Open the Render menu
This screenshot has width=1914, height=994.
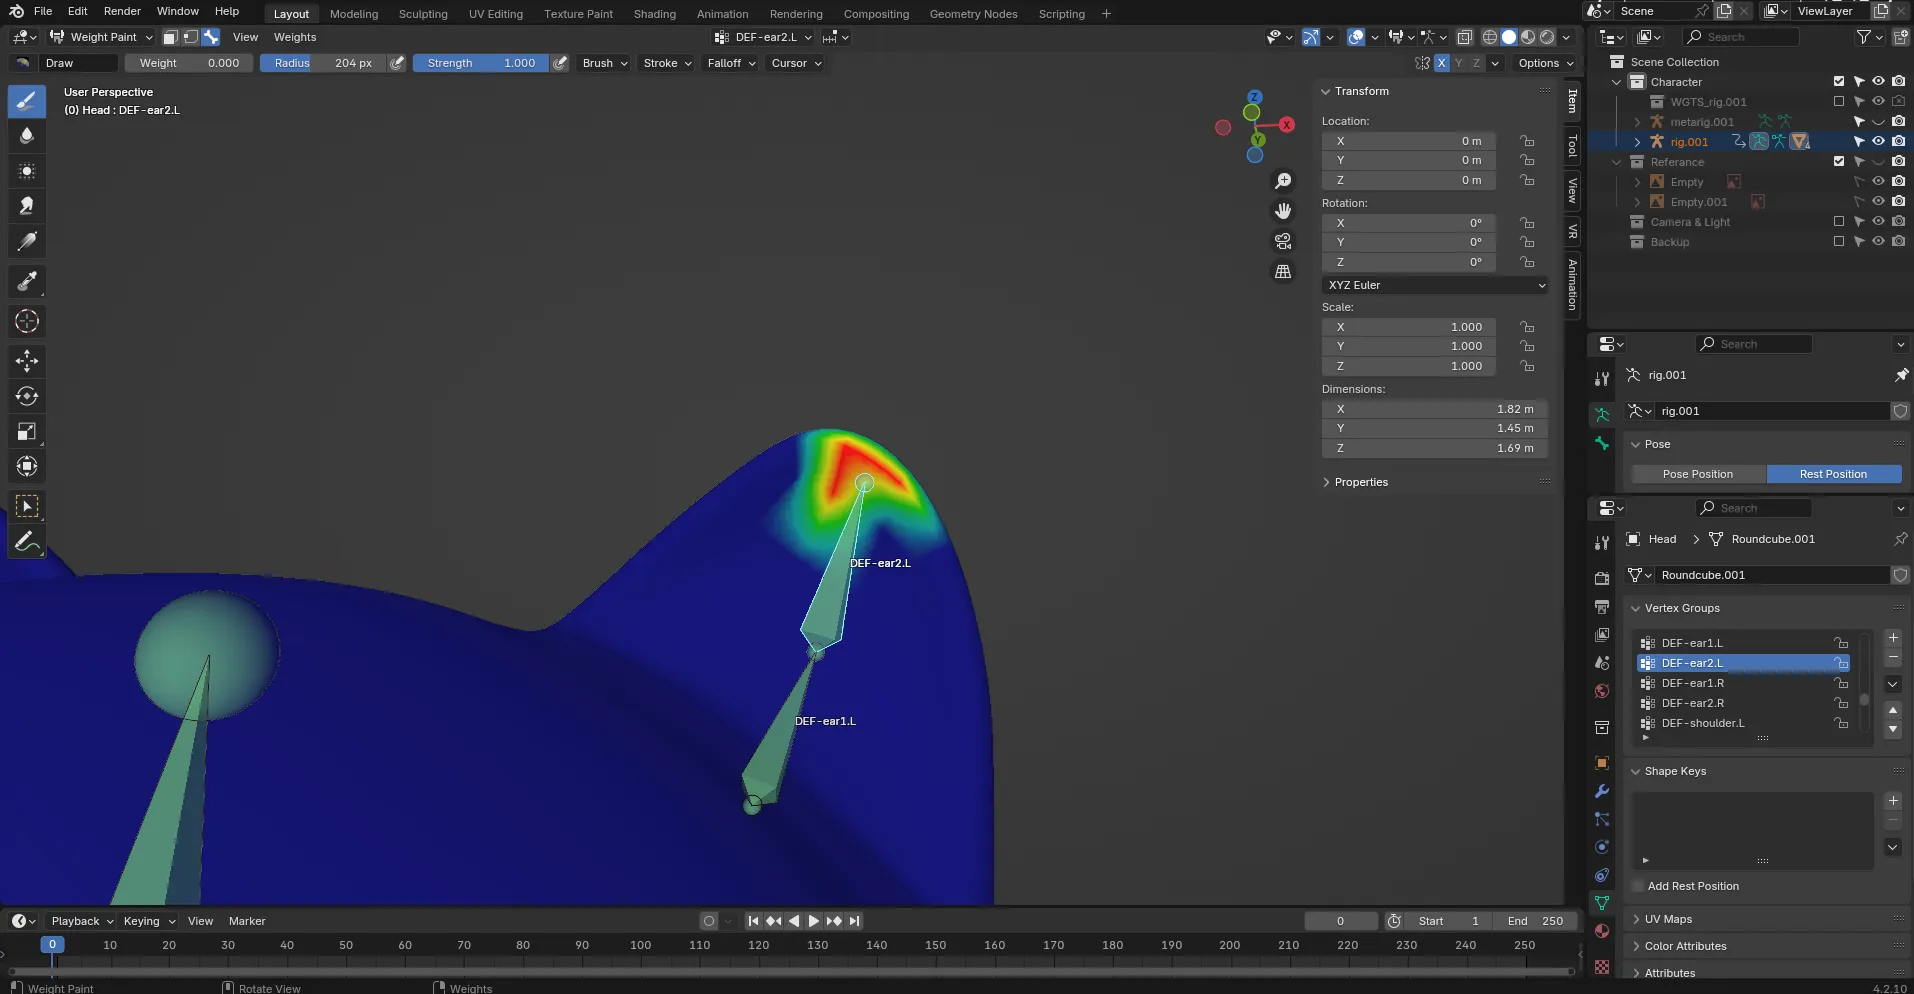coord(122,11)
